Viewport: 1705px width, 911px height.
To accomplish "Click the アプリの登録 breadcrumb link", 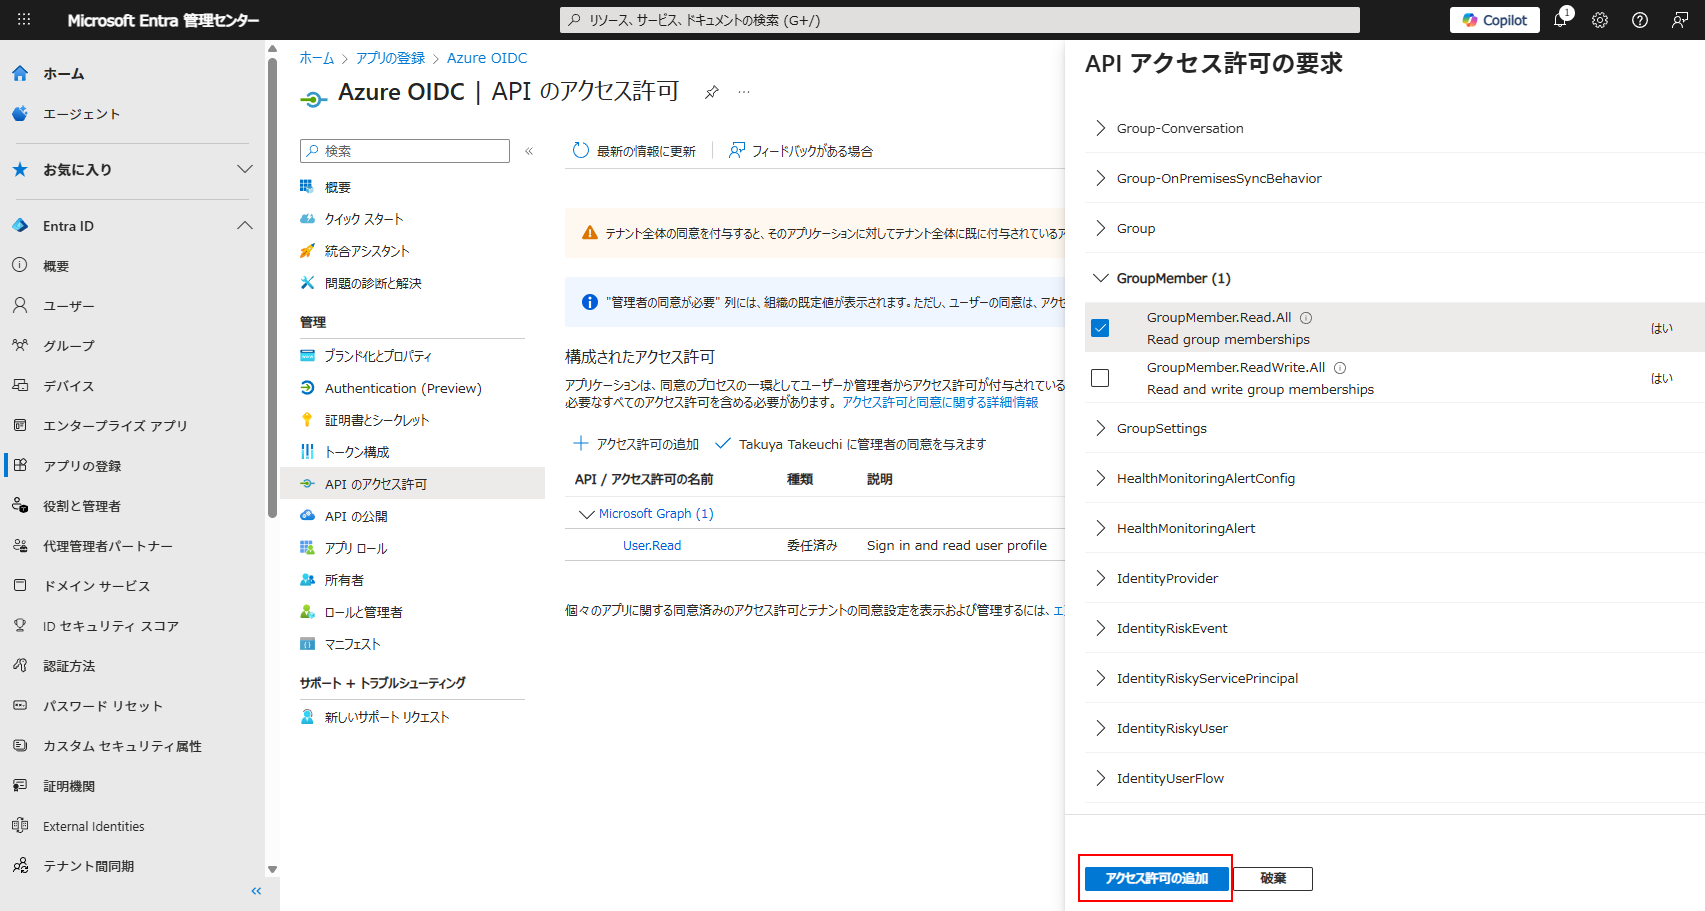I will click(x=390, y=58).
